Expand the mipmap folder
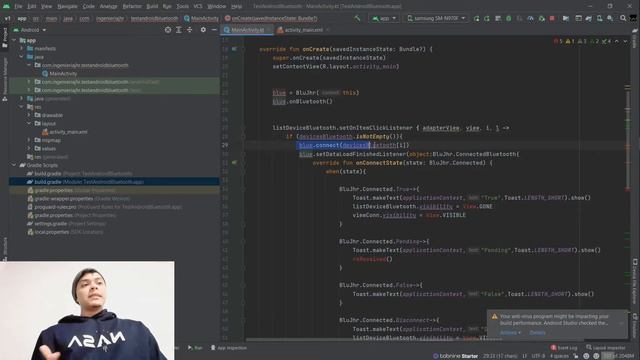 [x=29, y=140]
